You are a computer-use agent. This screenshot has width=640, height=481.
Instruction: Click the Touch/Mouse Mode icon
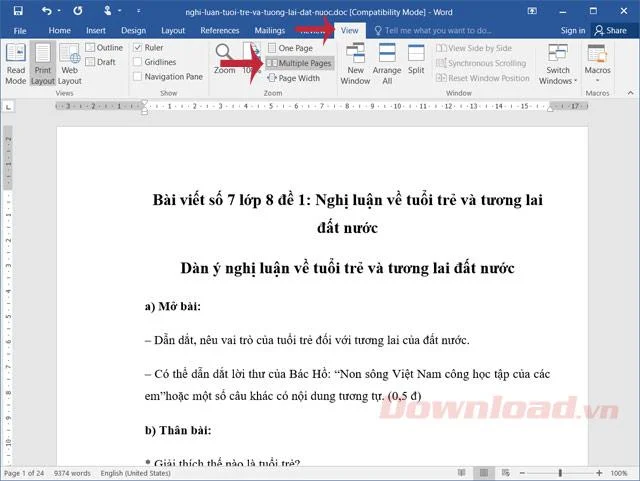108,11
